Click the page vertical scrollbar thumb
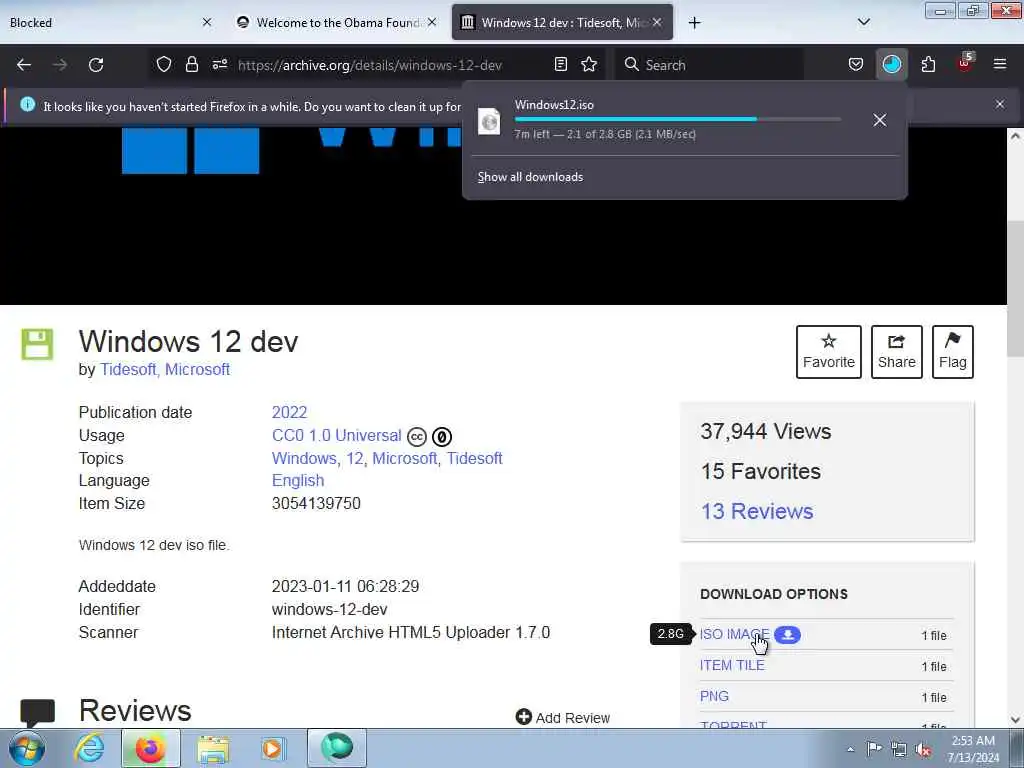The image size is (1024, 768). coord(1015,289)
